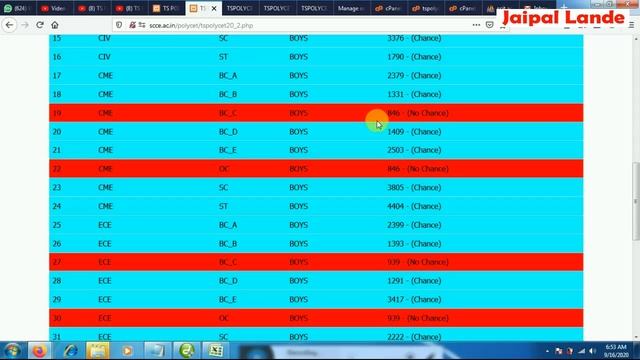The height and width of the screenshot is (360, 640).
Task: Click '3417 - (Chance)' in row 29
Action: pos(414,300)
